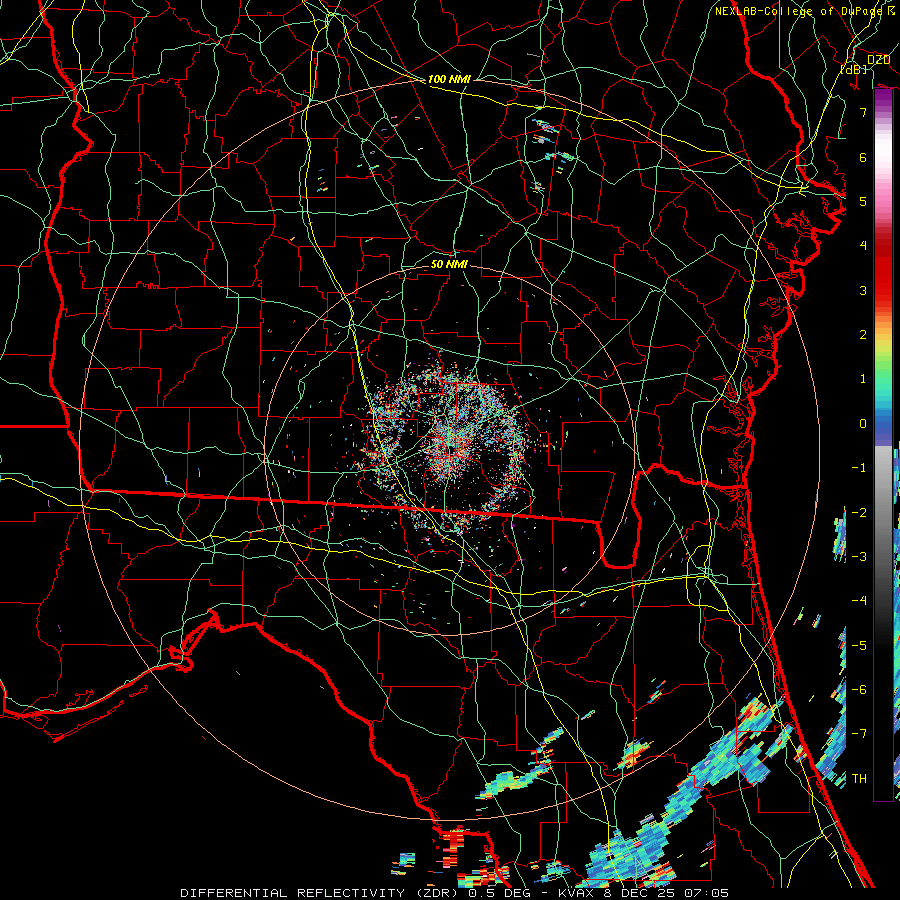Click the '-5' value on color scale
This screenshot has height=900, width=900.
[859, 646]
